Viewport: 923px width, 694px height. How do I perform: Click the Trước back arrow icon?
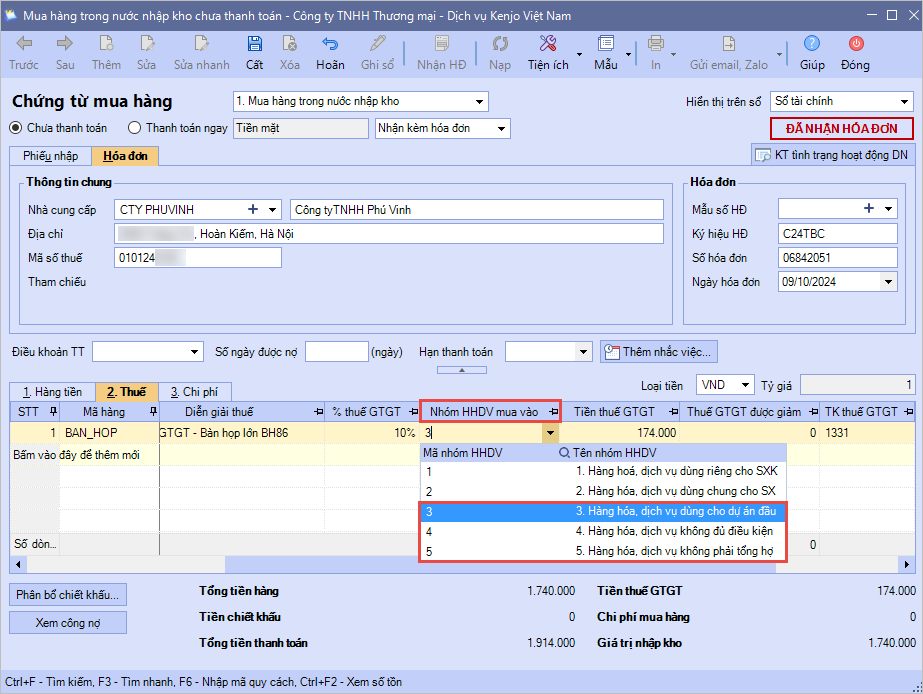point(24,44)
